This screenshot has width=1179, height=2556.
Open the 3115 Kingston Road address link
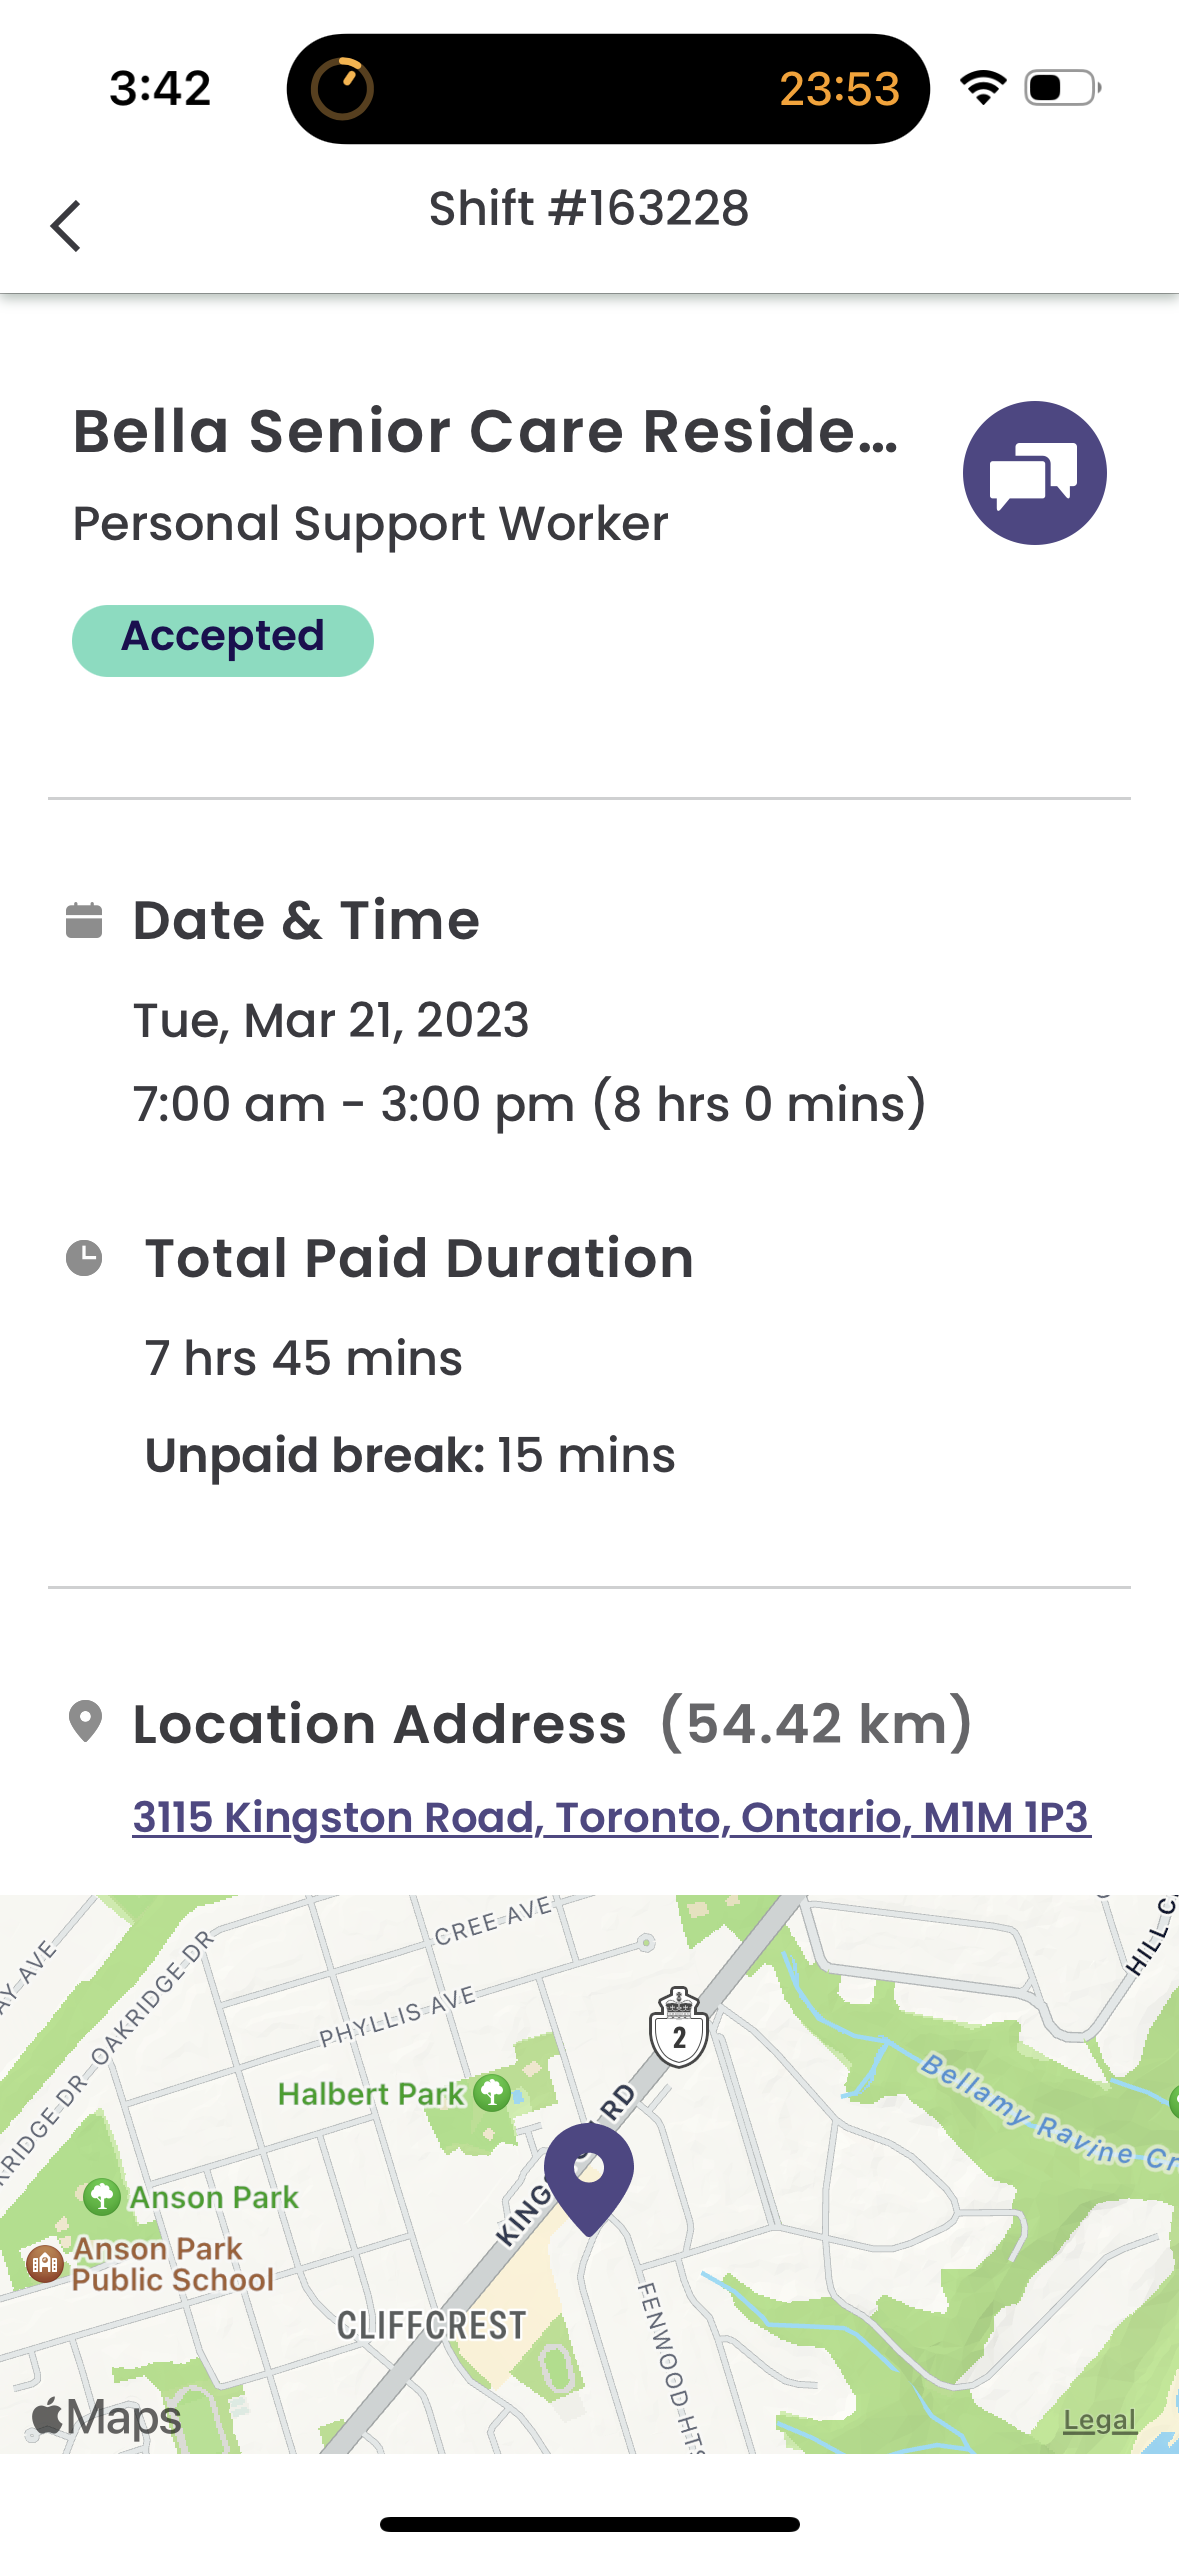(x=611, y=1817)
